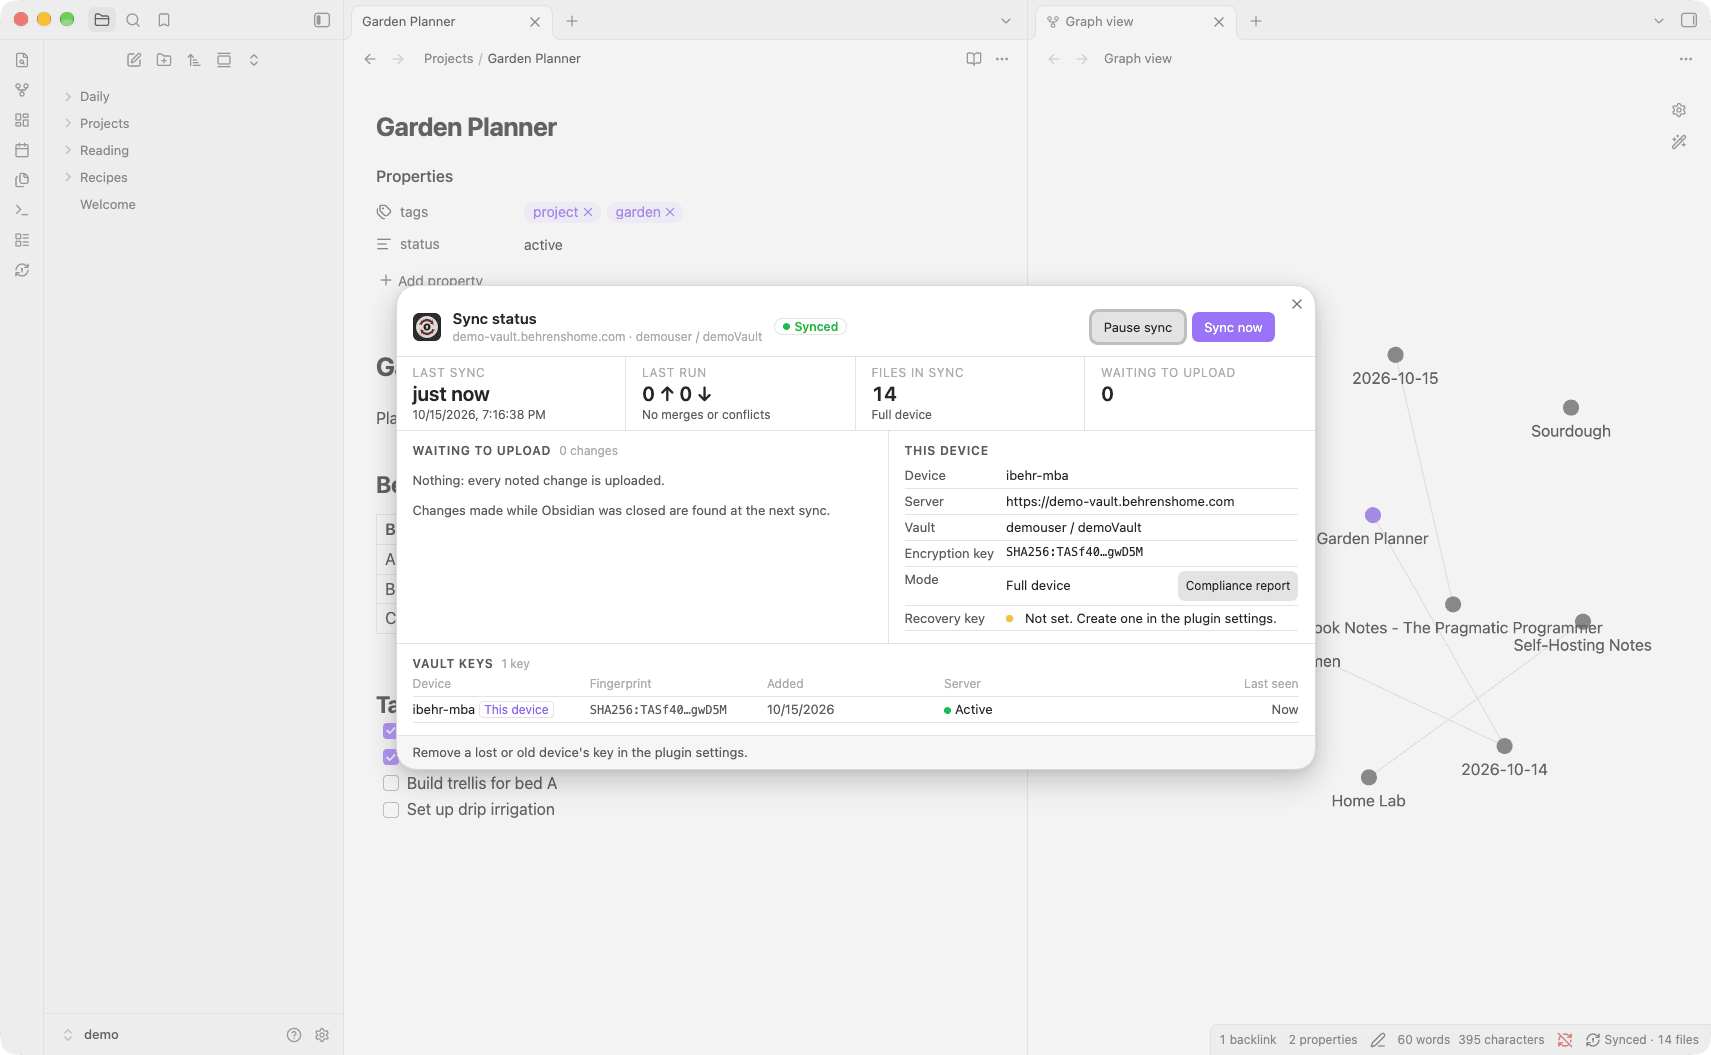Click '1 backlink' in status bar
The width and height of the screenshot is (1711, 1055).
pyautogui.click(x=1248, y=1040)
